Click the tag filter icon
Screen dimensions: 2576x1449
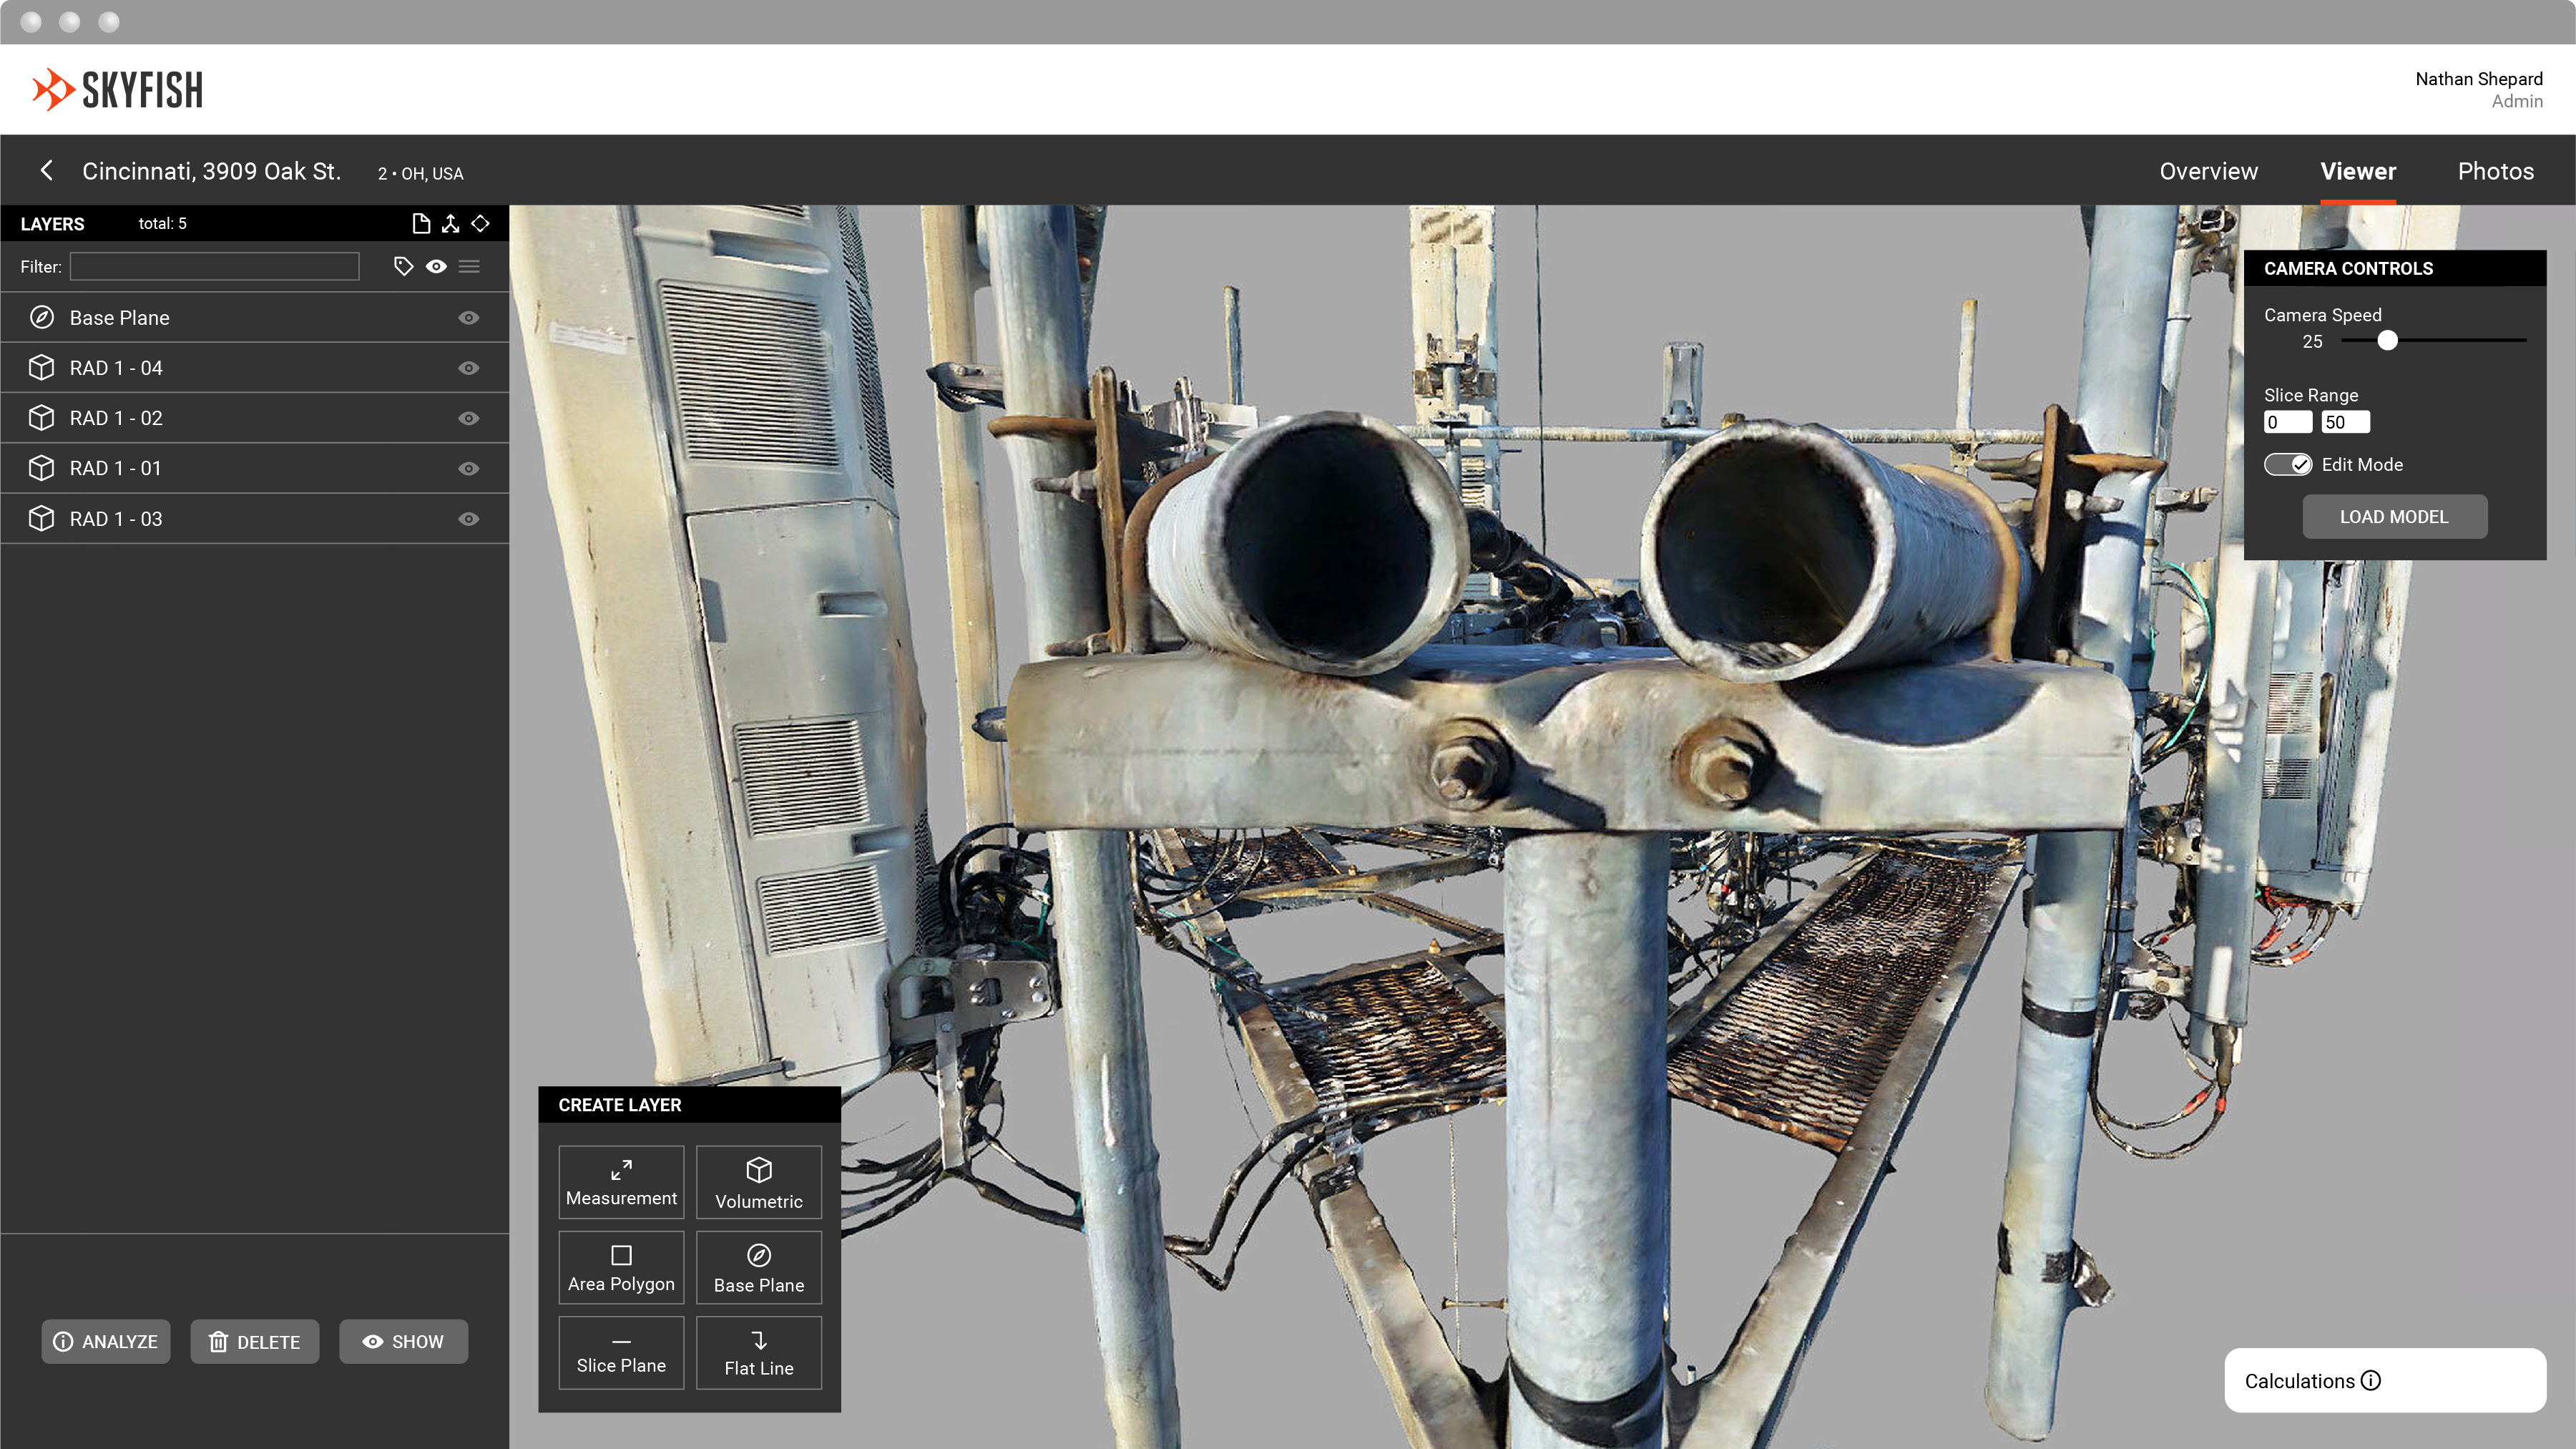(403, 266)
